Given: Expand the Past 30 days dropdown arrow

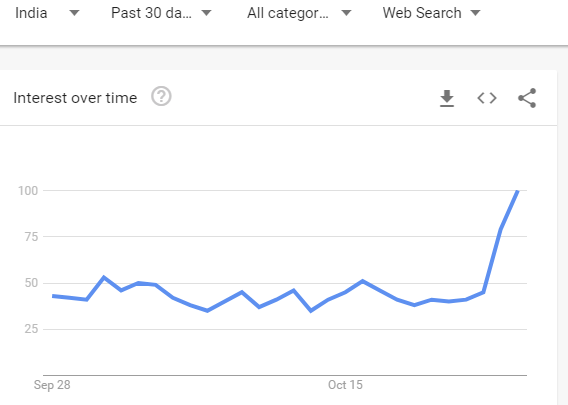Looking at the screenshot, I should [206, 13].
